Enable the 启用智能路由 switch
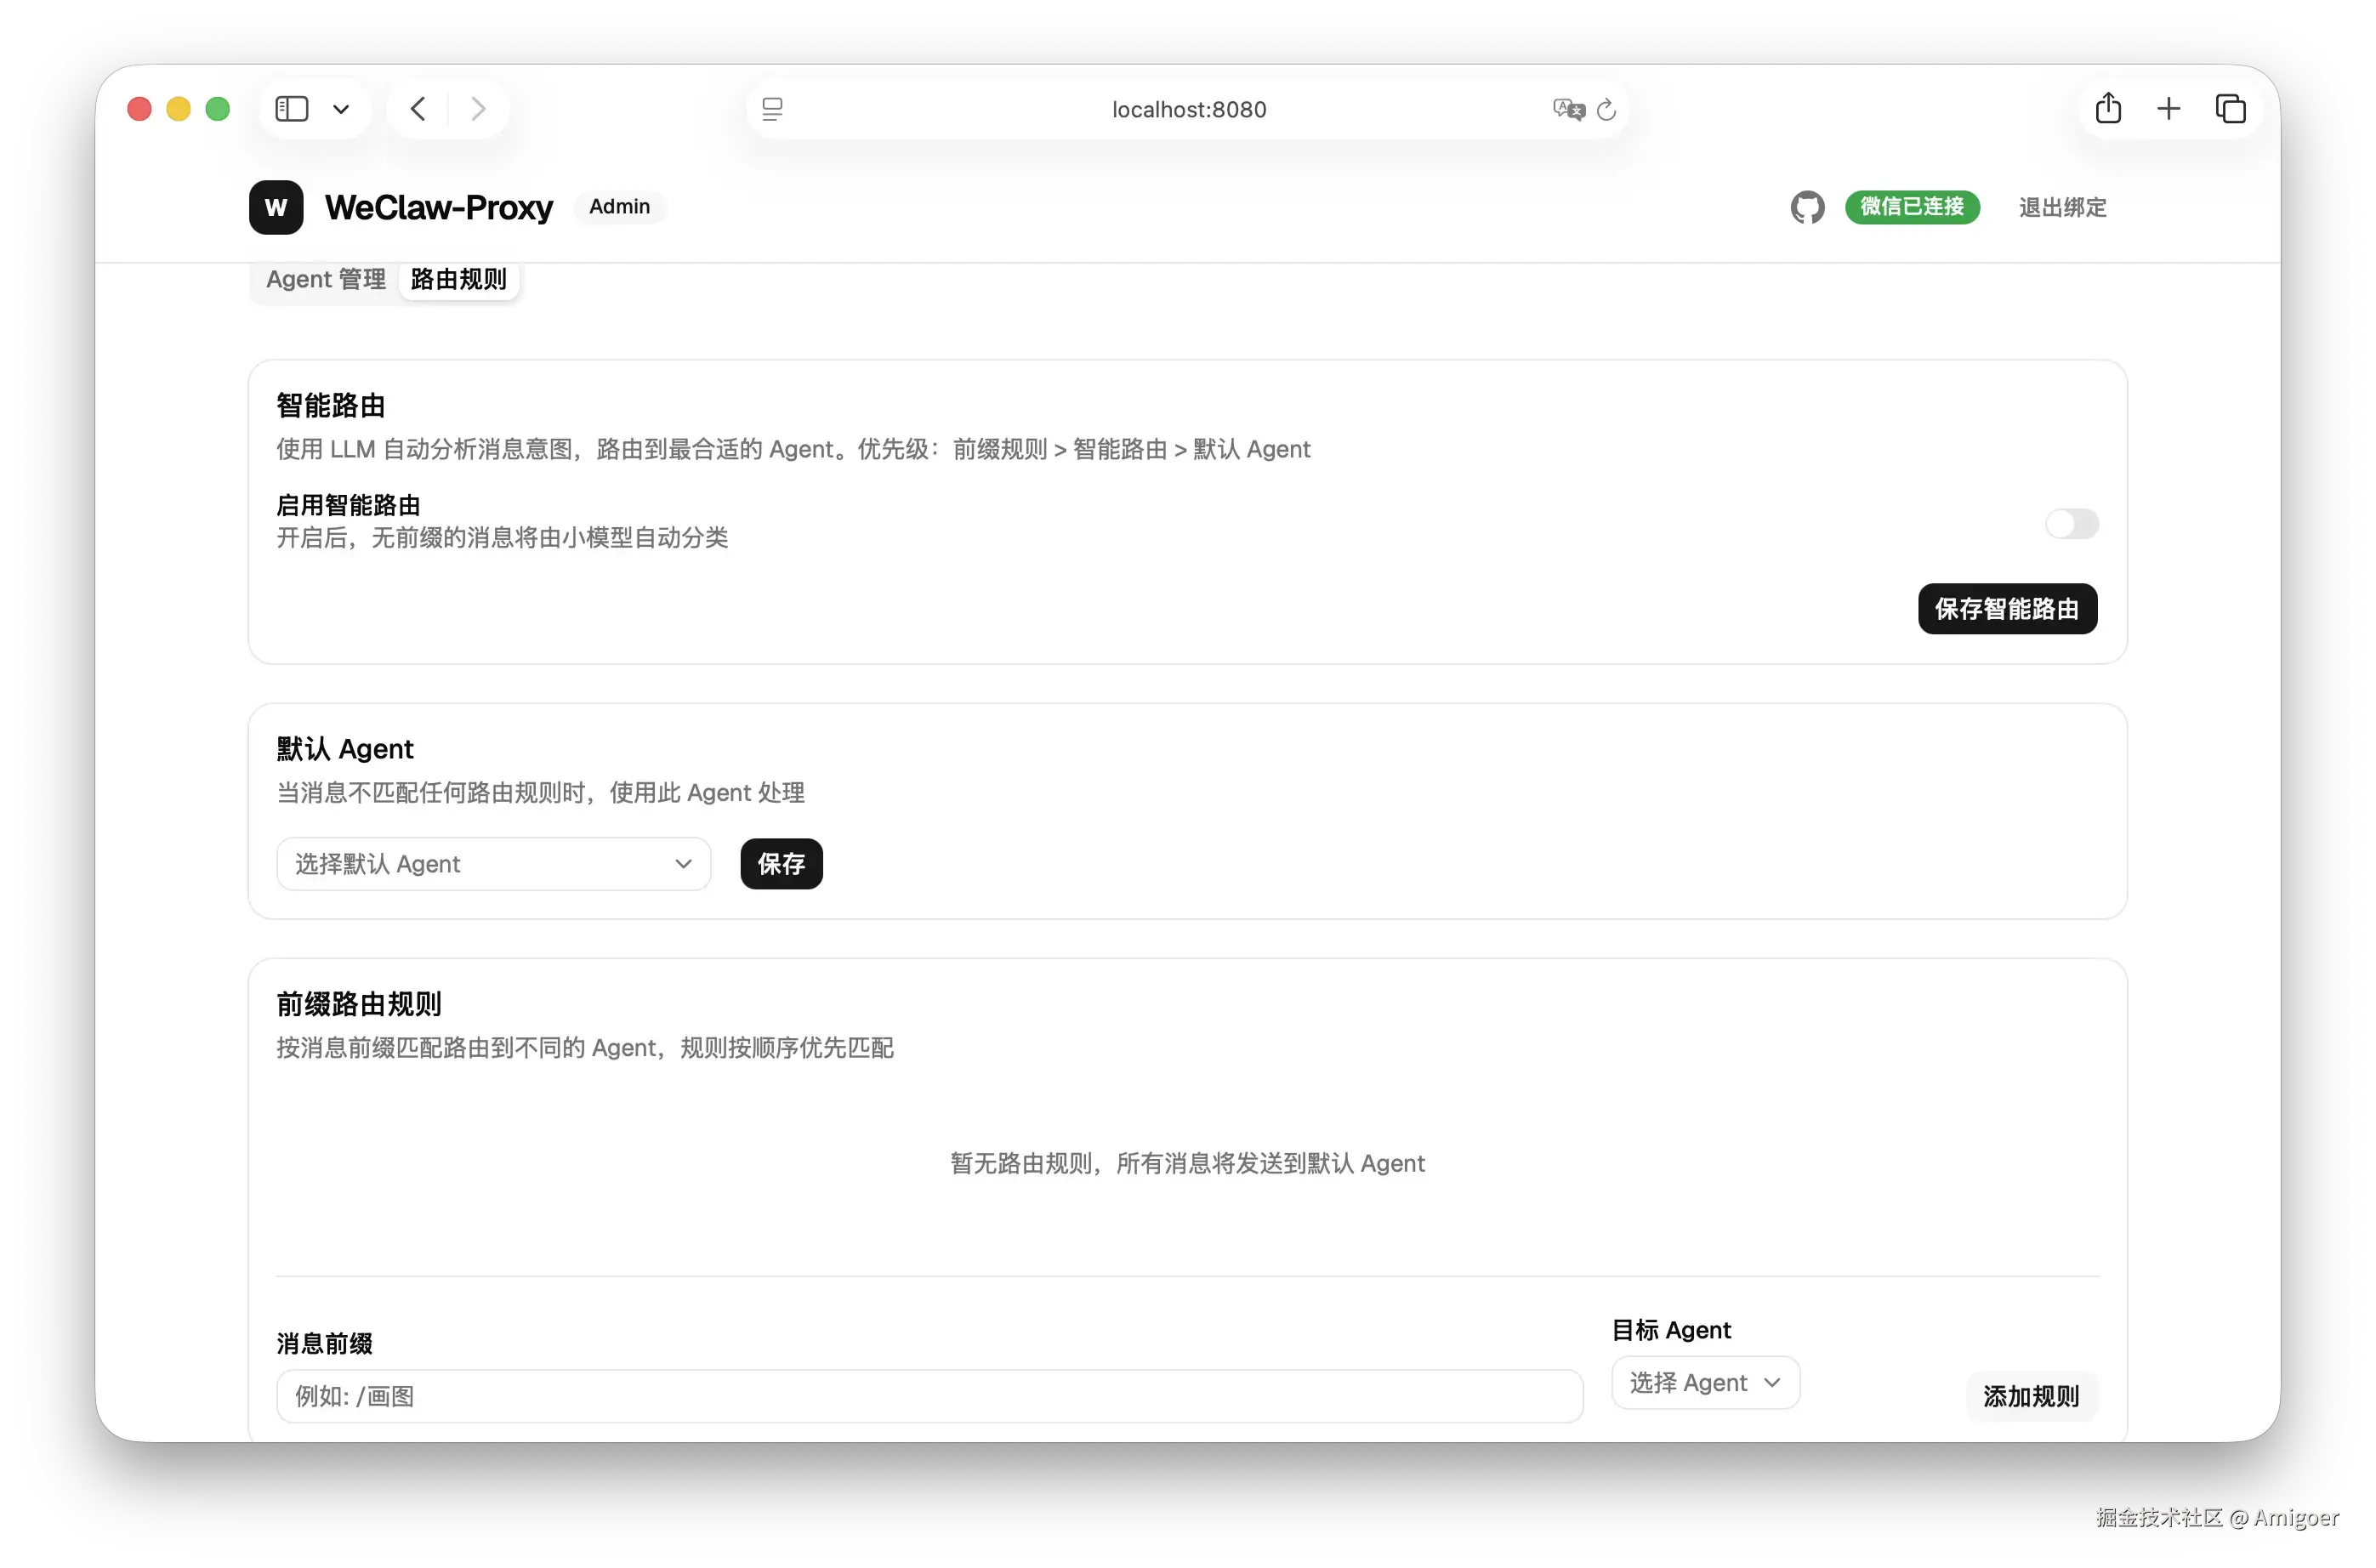Image resolution: width=2376 pixels, height=1568 pixels. [2071, 524]
